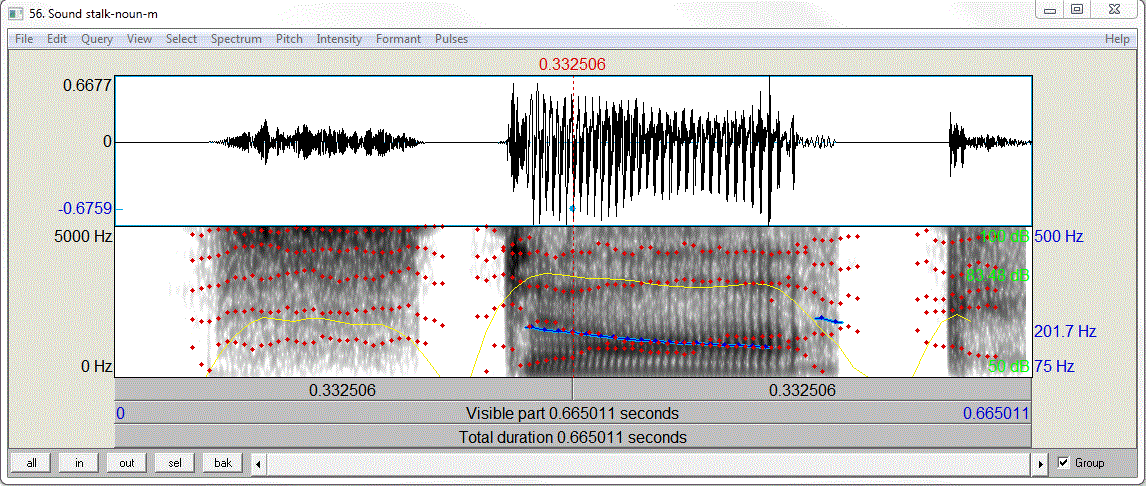Click the scrollbar right arrow
The width and height of the screenshot is (1146, 486).
click(1042, 463)
